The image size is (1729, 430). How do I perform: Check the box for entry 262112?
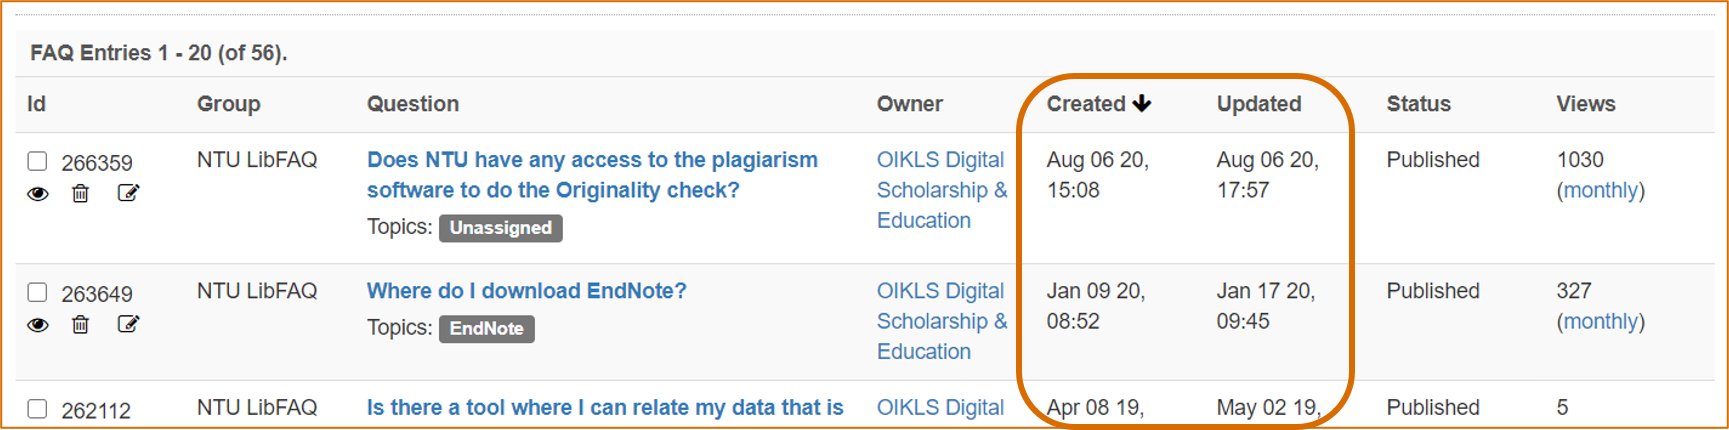pyautogui.click(x=37, y=408)
